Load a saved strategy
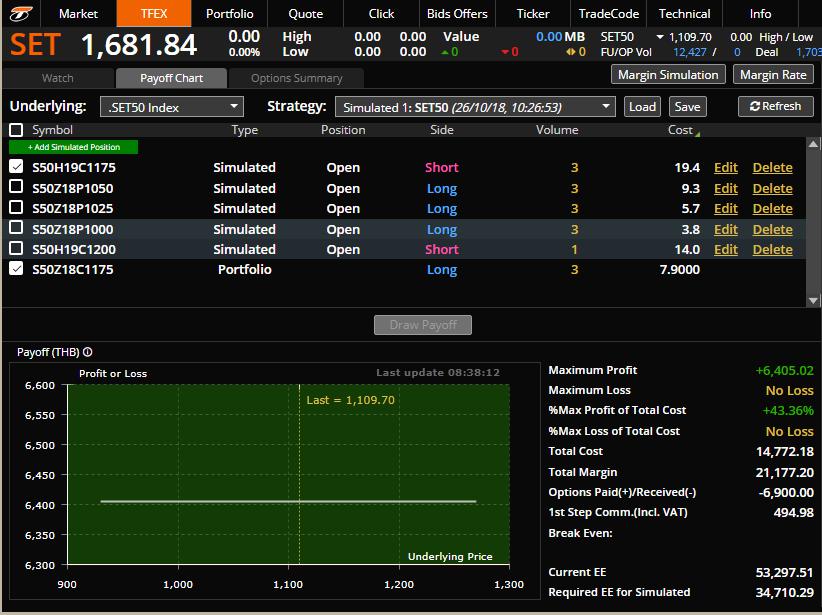Image resolution: width=822 pixels, height=615 pixels. (x=642, y=106)
